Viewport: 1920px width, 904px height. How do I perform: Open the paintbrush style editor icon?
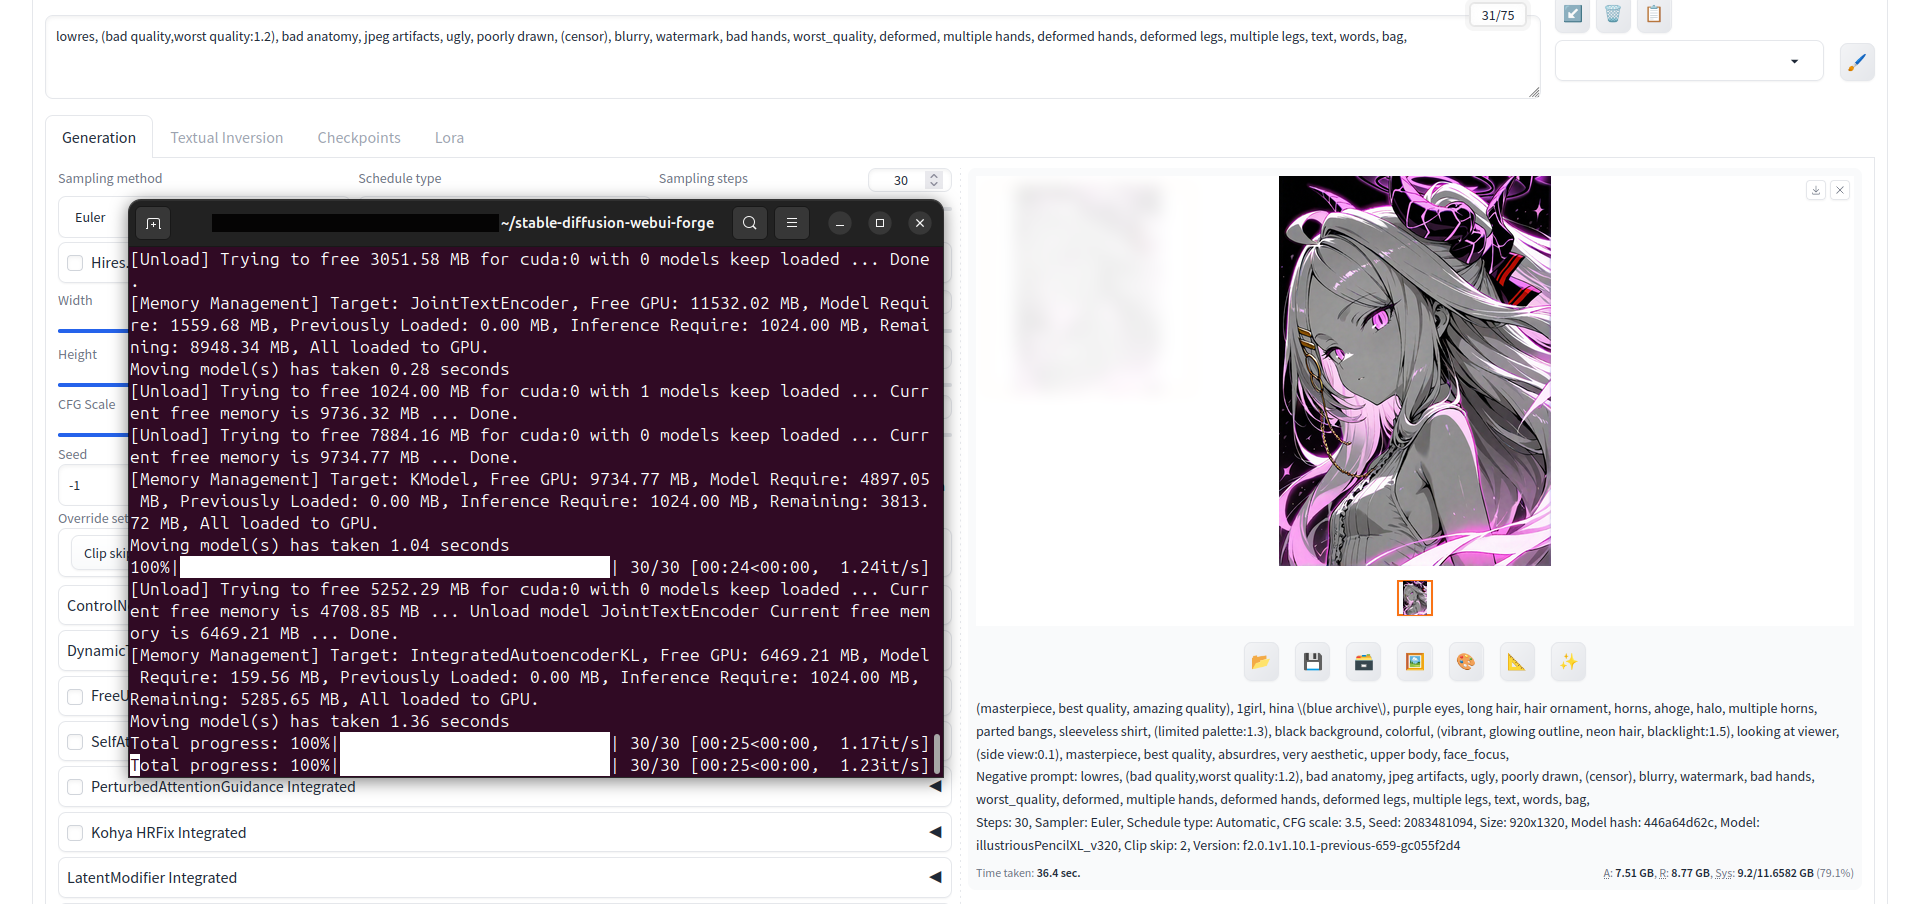tap(1857, 62)
